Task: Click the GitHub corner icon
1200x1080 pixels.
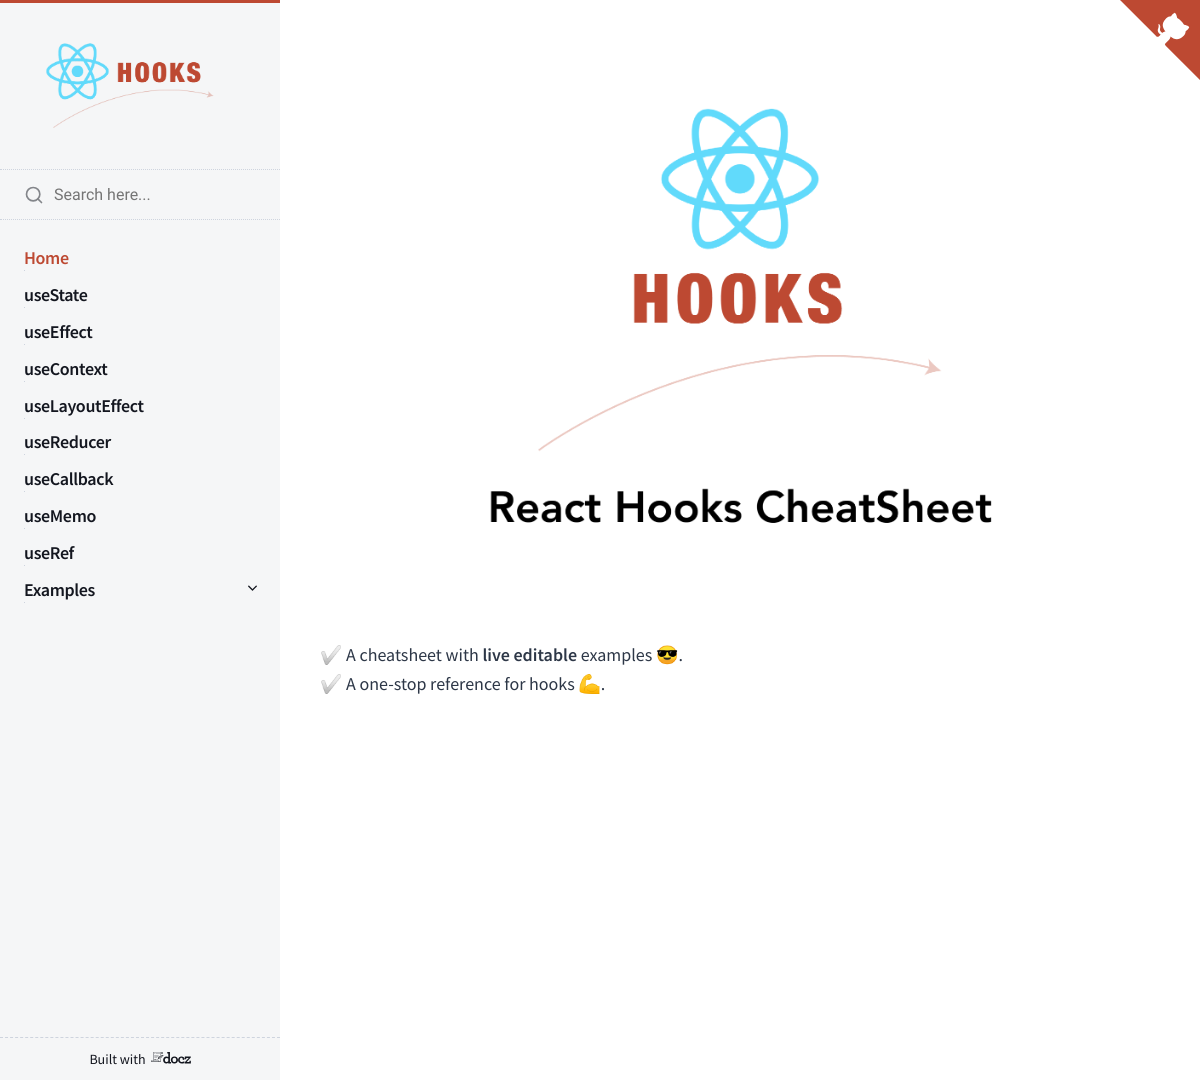Action: (1172, 27)
